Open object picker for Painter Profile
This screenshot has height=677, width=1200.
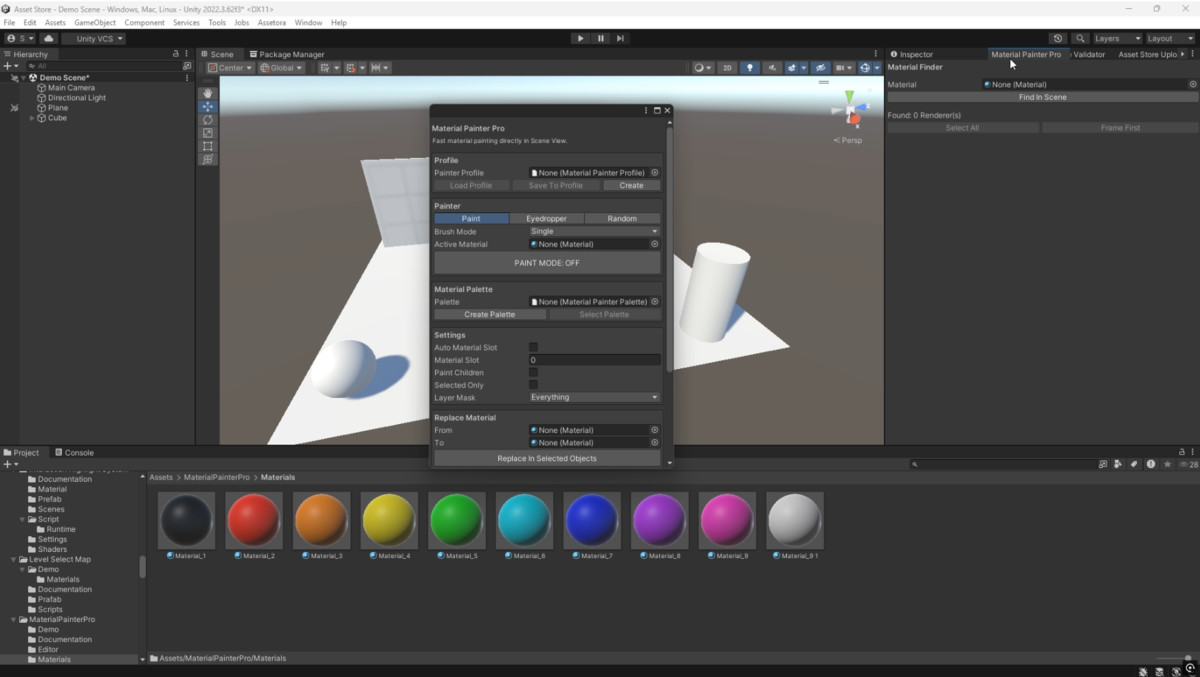click(x=655, y=173)
